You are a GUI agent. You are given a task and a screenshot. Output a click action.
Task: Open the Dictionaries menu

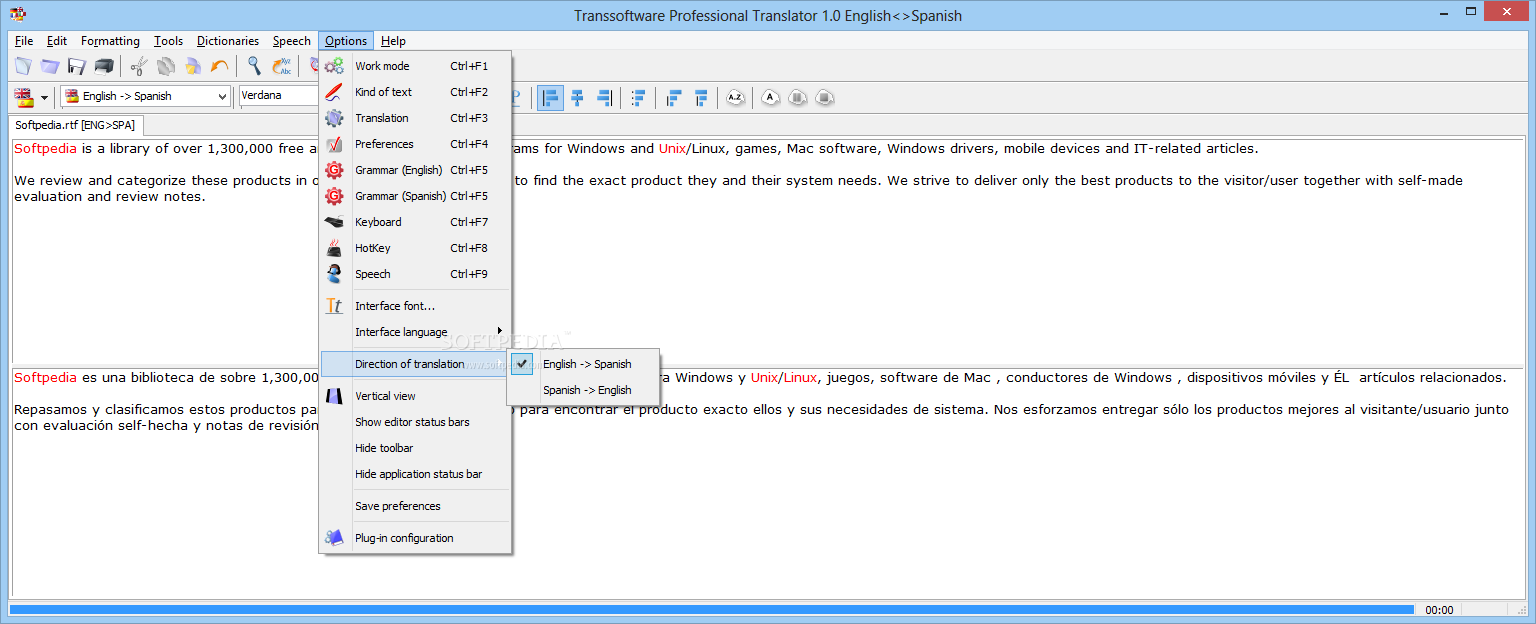pyautogui.click(x=228, y=41)
